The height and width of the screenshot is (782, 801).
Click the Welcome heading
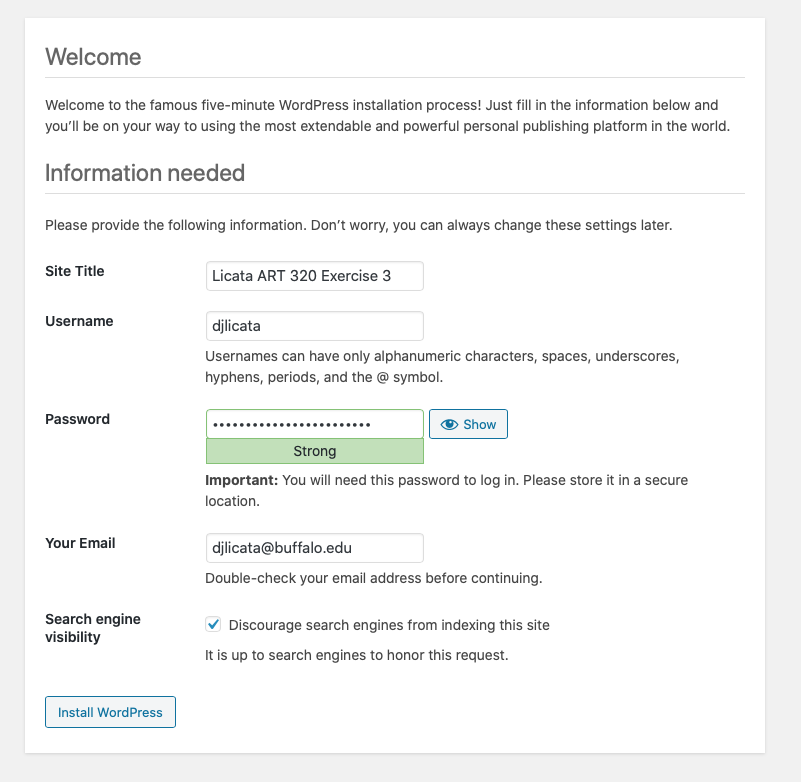pos(93,57)
